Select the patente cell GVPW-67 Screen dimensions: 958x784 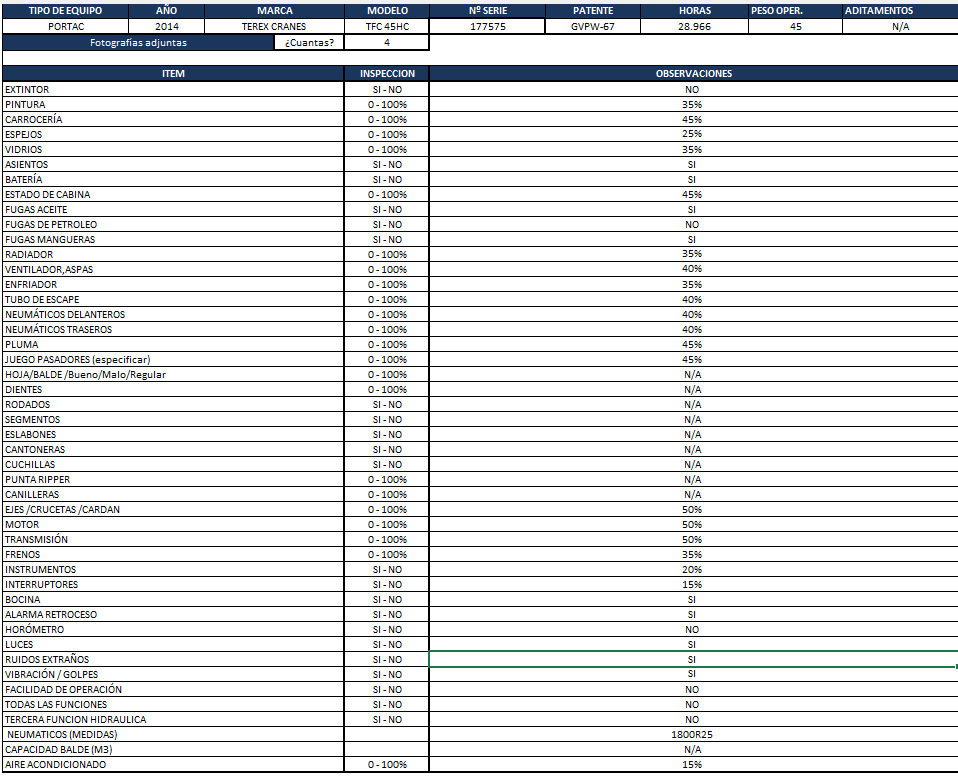click(593, 26)
